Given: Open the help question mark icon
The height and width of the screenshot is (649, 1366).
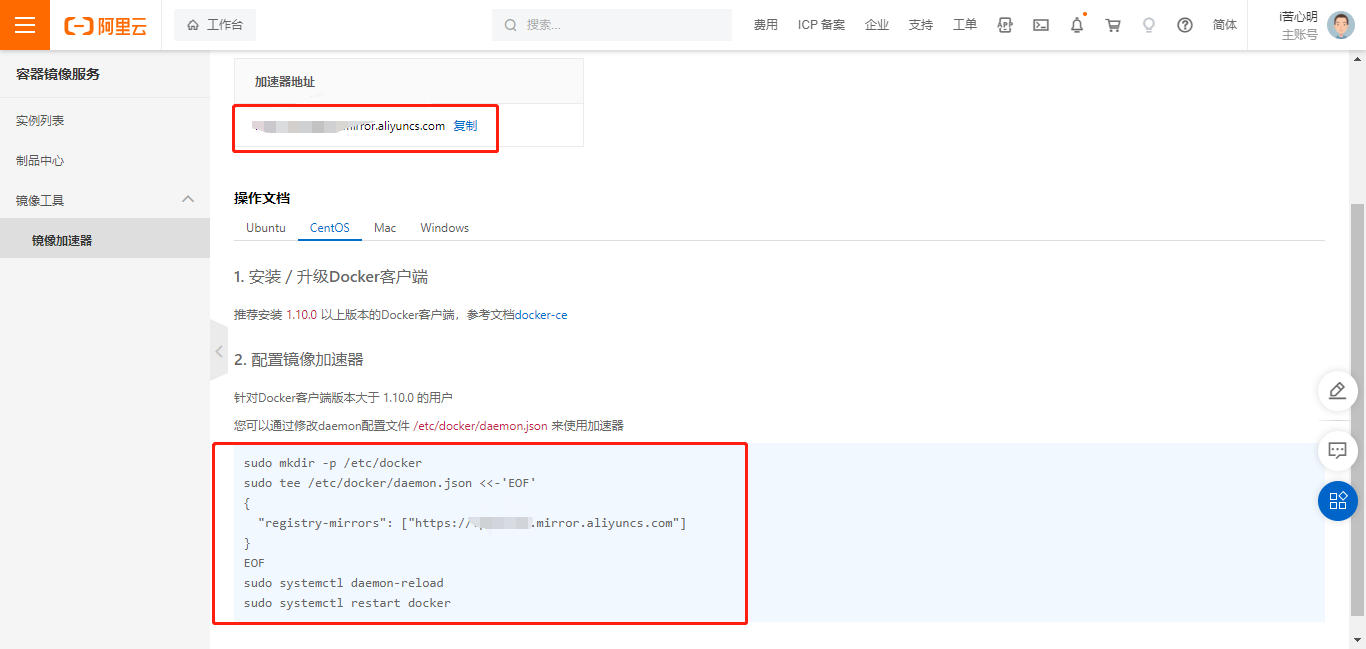Looking at the screenshot, I should click(1185, 25).
